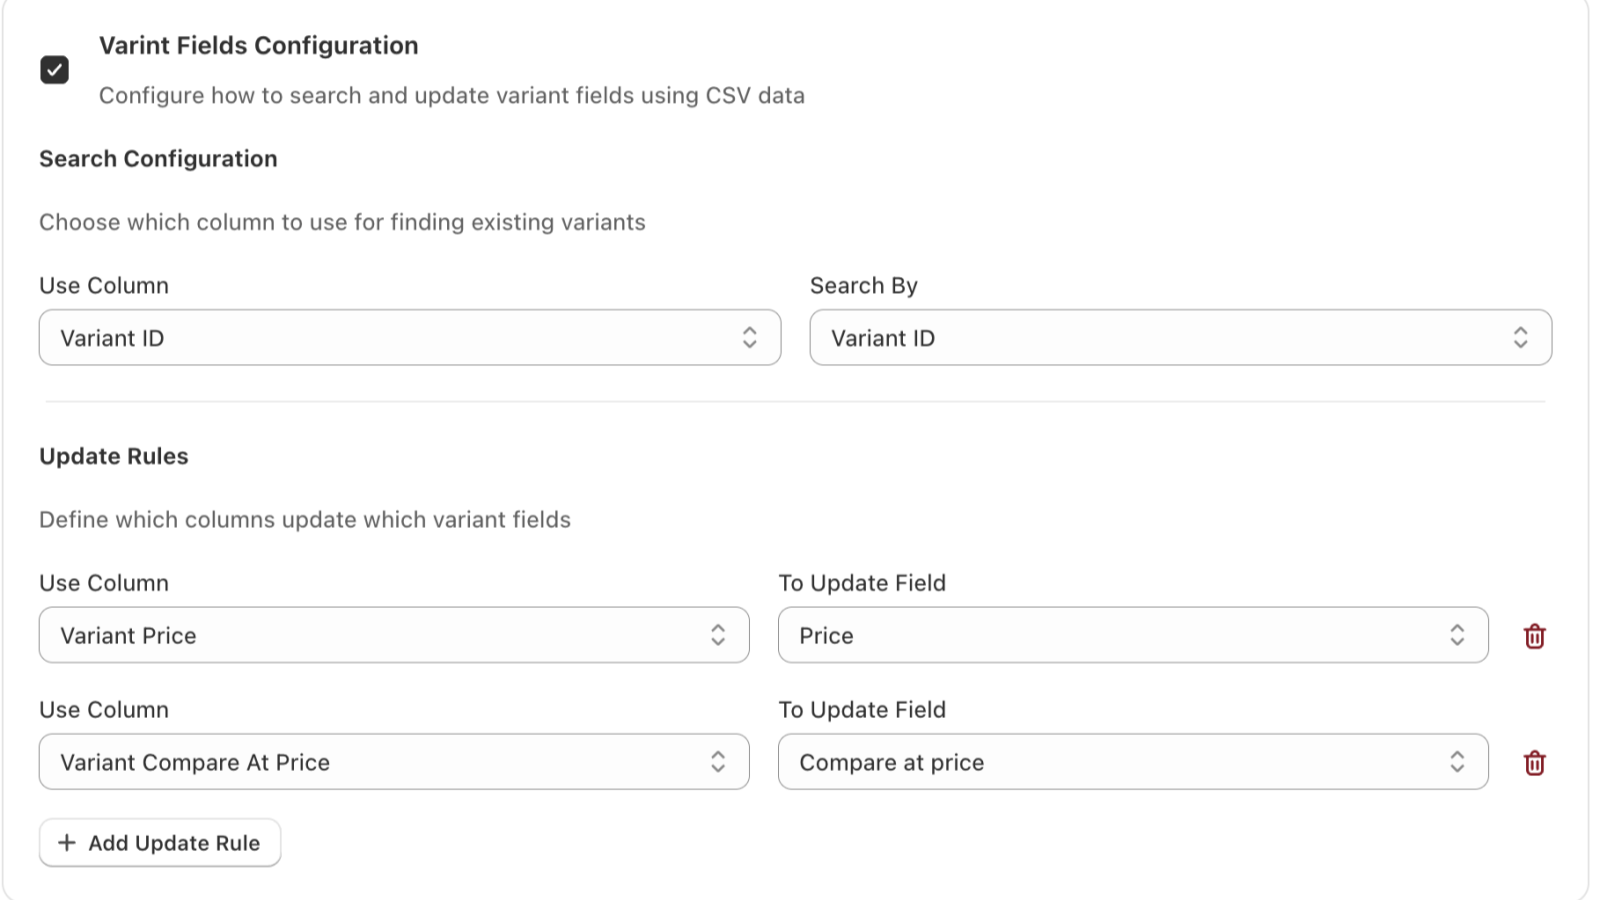Click the Search Configuration section heading
The height and width of the screenshot is (900, 1600).
tap(158, 159)
